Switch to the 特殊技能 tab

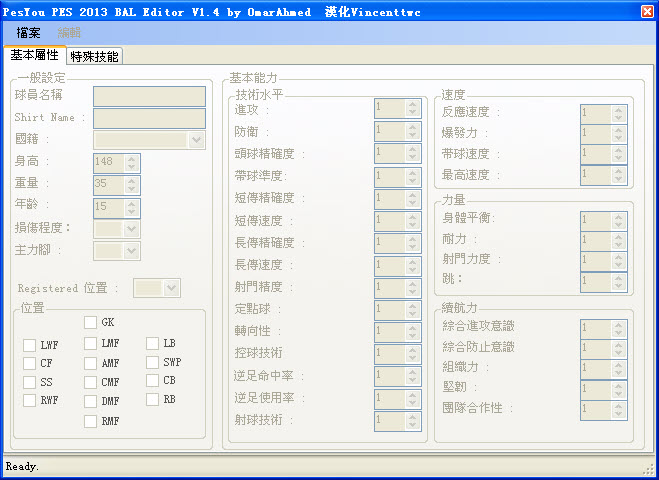pos(94,56)
